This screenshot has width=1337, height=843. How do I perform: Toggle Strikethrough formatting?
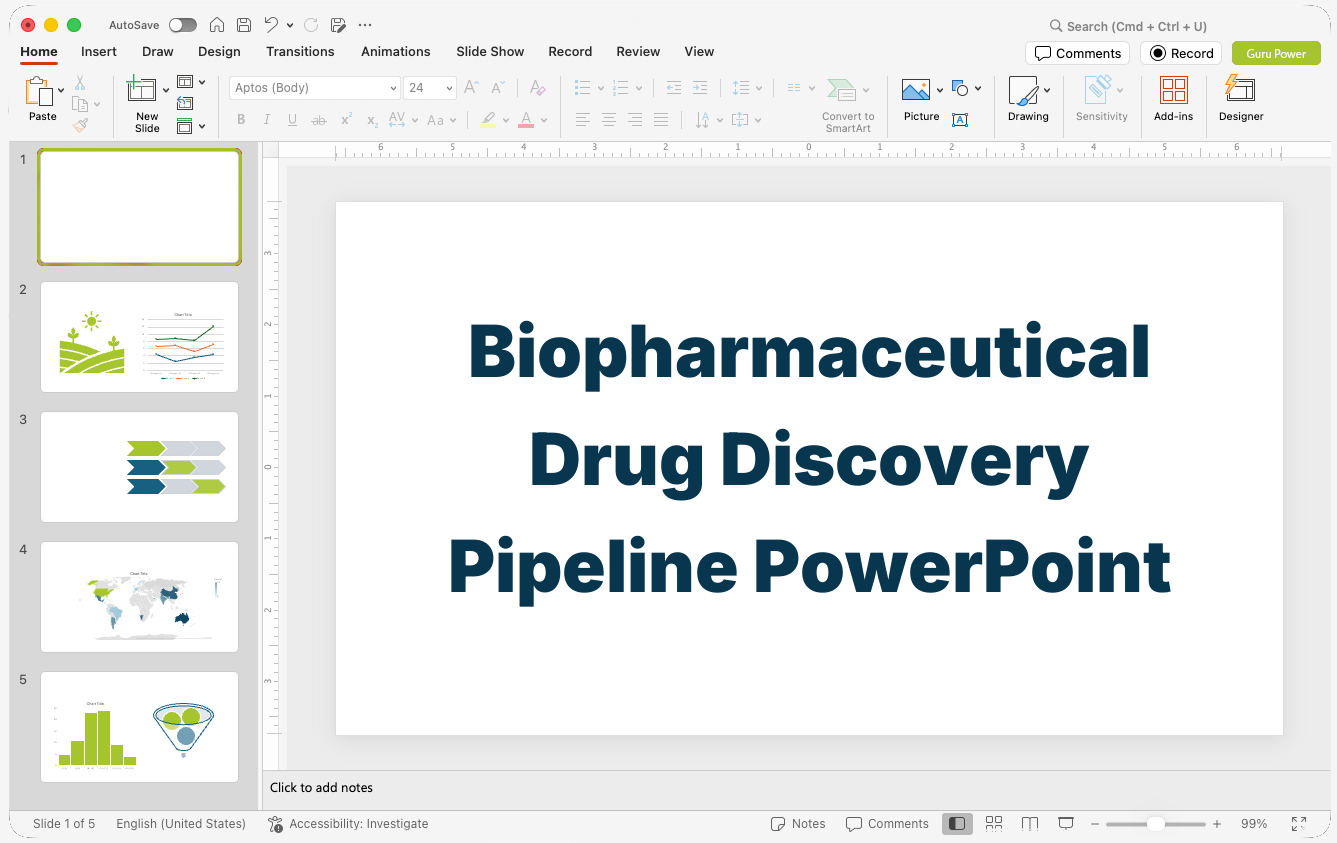pyautogui.click(x=319, y=120)
